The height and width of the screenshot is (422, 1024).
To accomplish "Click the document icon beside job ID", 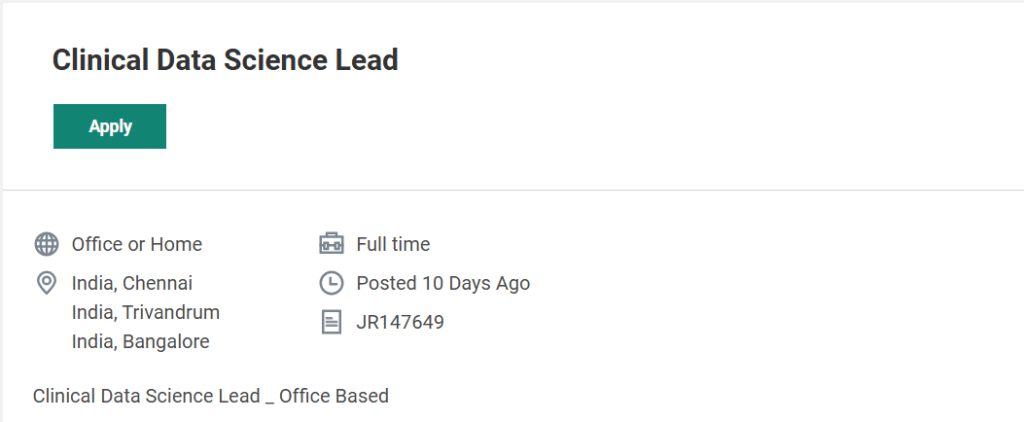I will pyautogui.click(x=331, y=322).
